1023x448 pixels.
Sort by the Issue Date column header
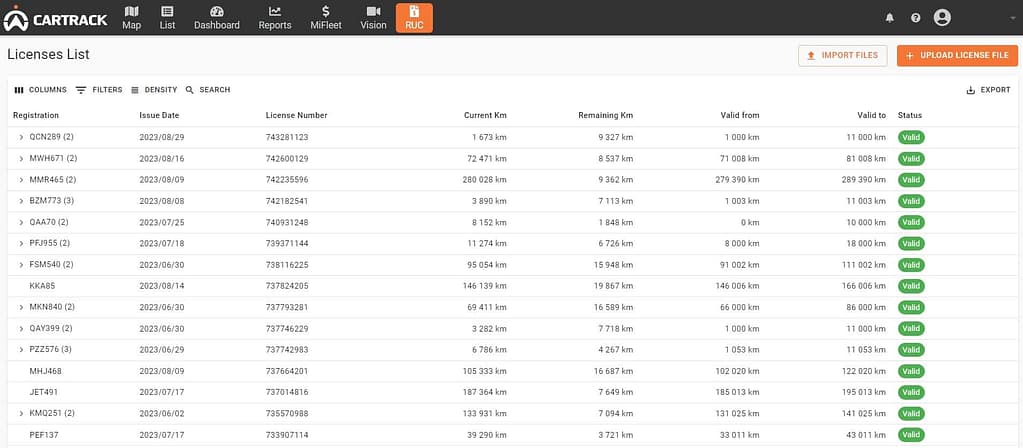[159, 115]
